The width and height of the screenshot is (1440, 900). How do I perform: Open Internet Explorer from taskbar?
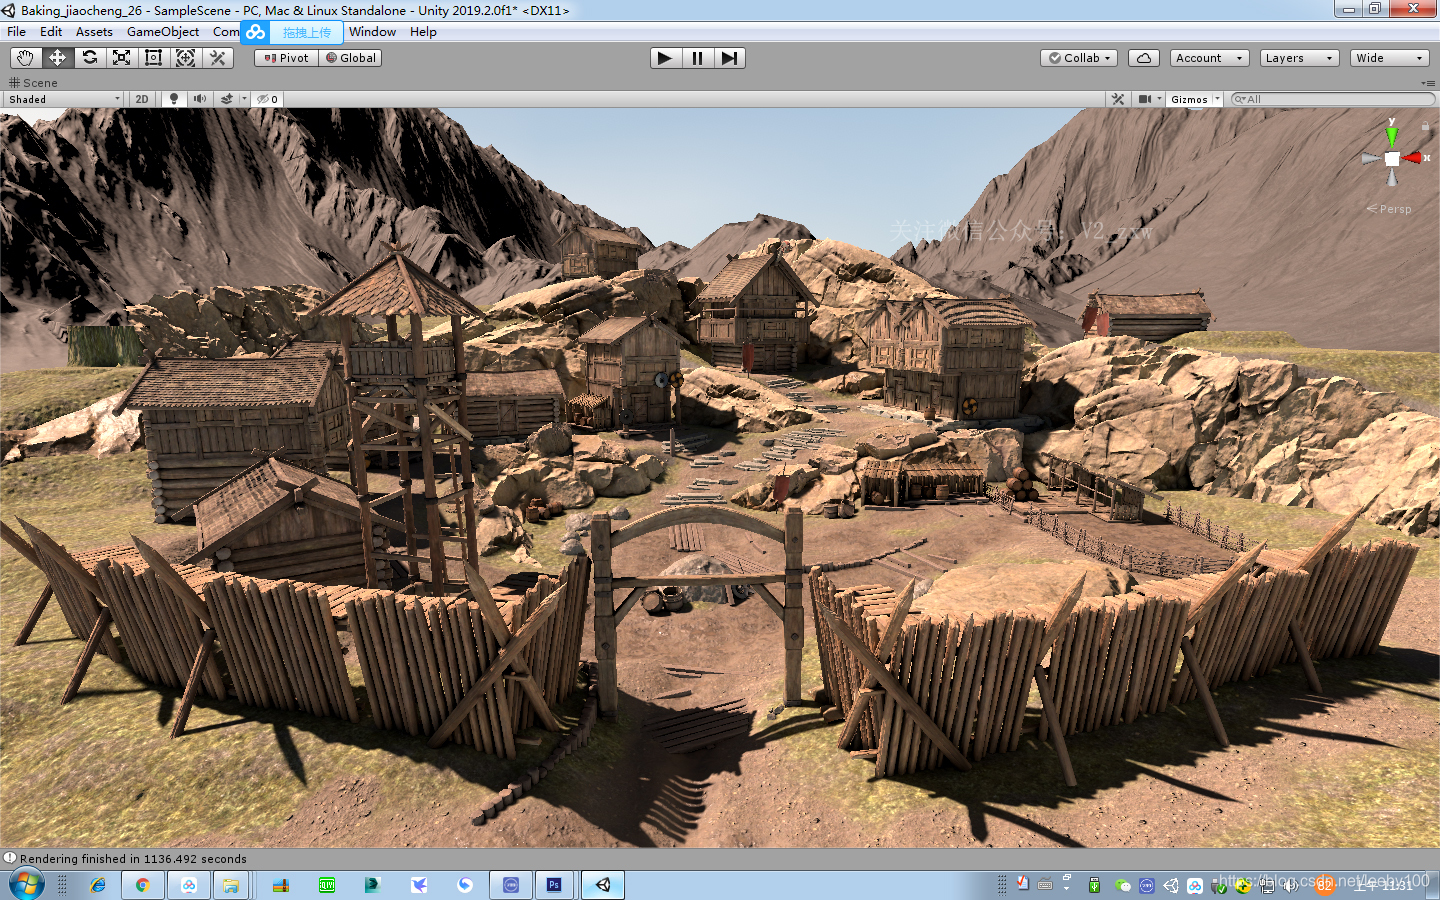[97, 885]
